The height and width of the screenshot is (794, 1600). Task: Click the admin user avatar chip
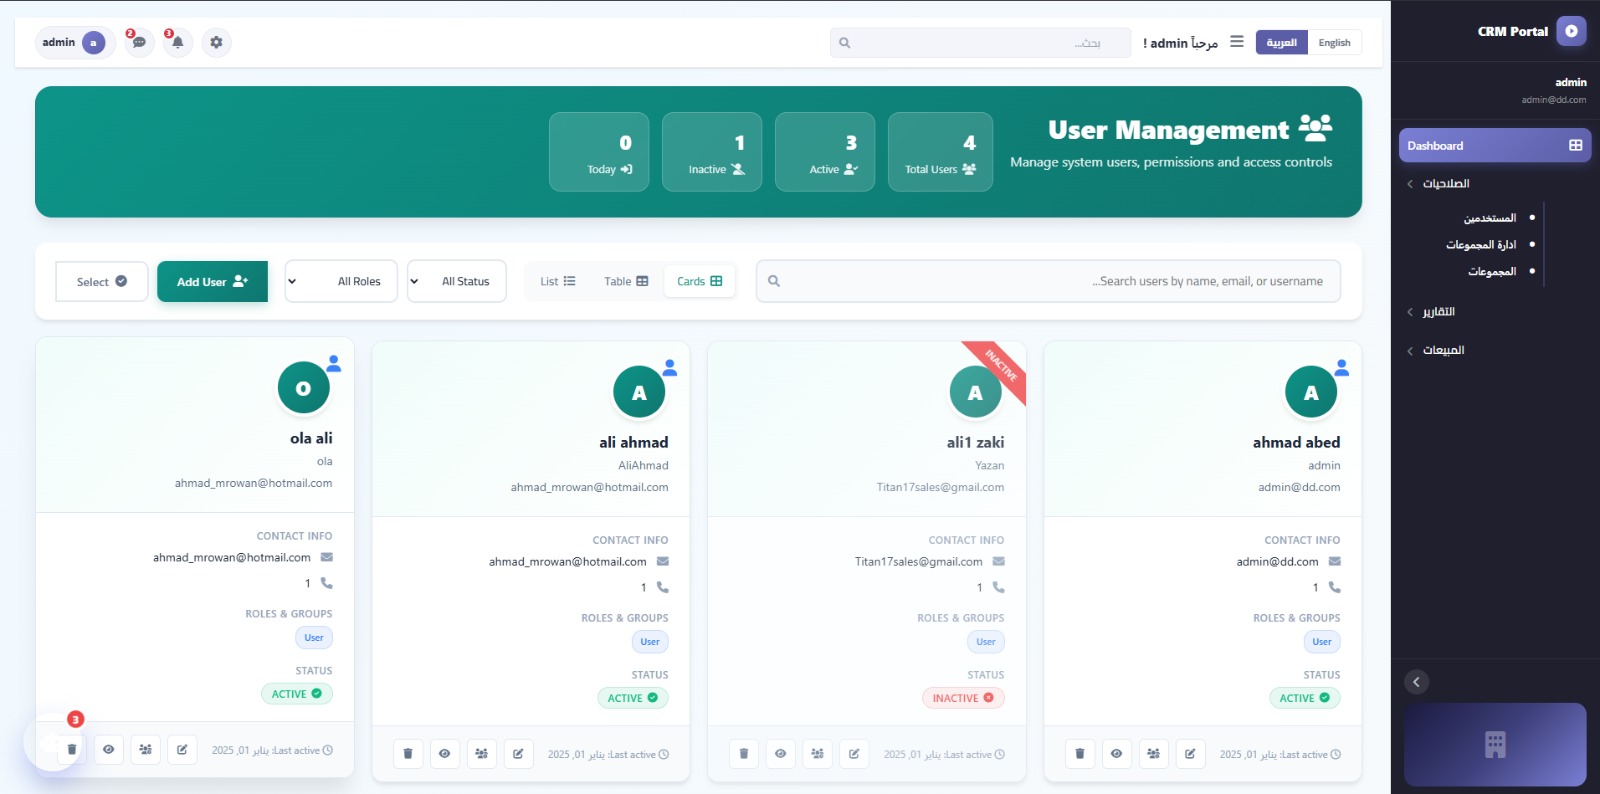[x=74, y=42]
